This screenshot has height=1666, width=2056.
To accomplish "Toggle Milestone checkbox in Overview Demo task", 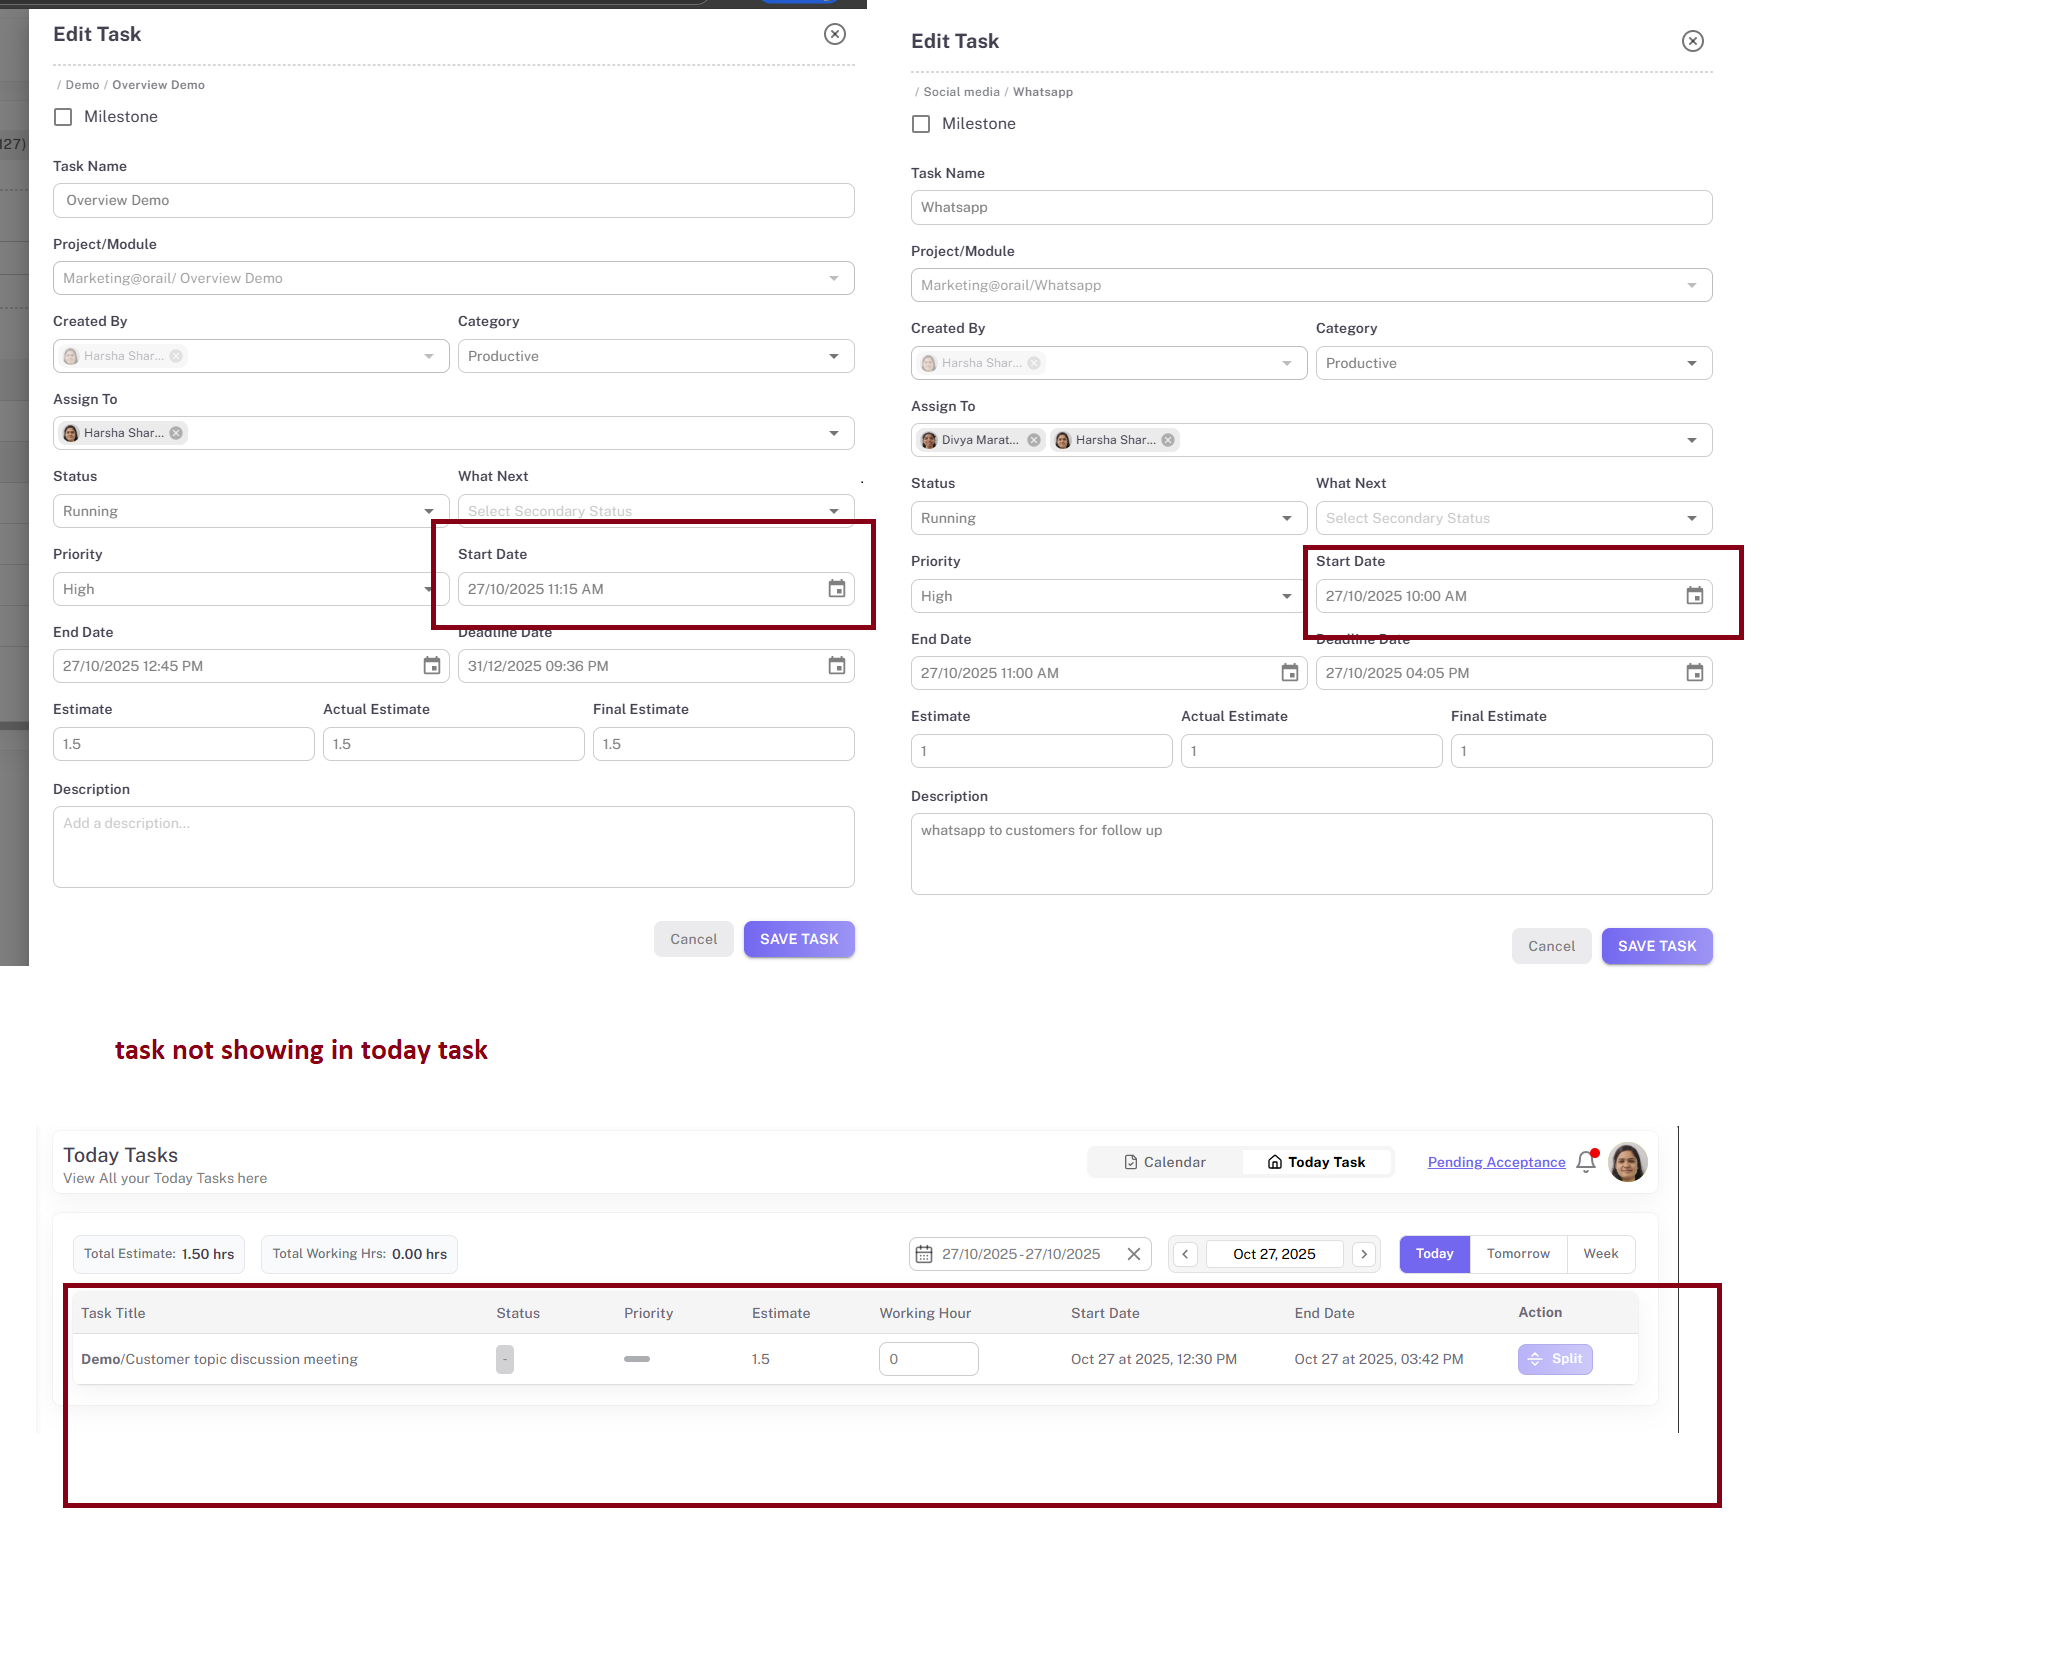I will (x=63, y=117).
